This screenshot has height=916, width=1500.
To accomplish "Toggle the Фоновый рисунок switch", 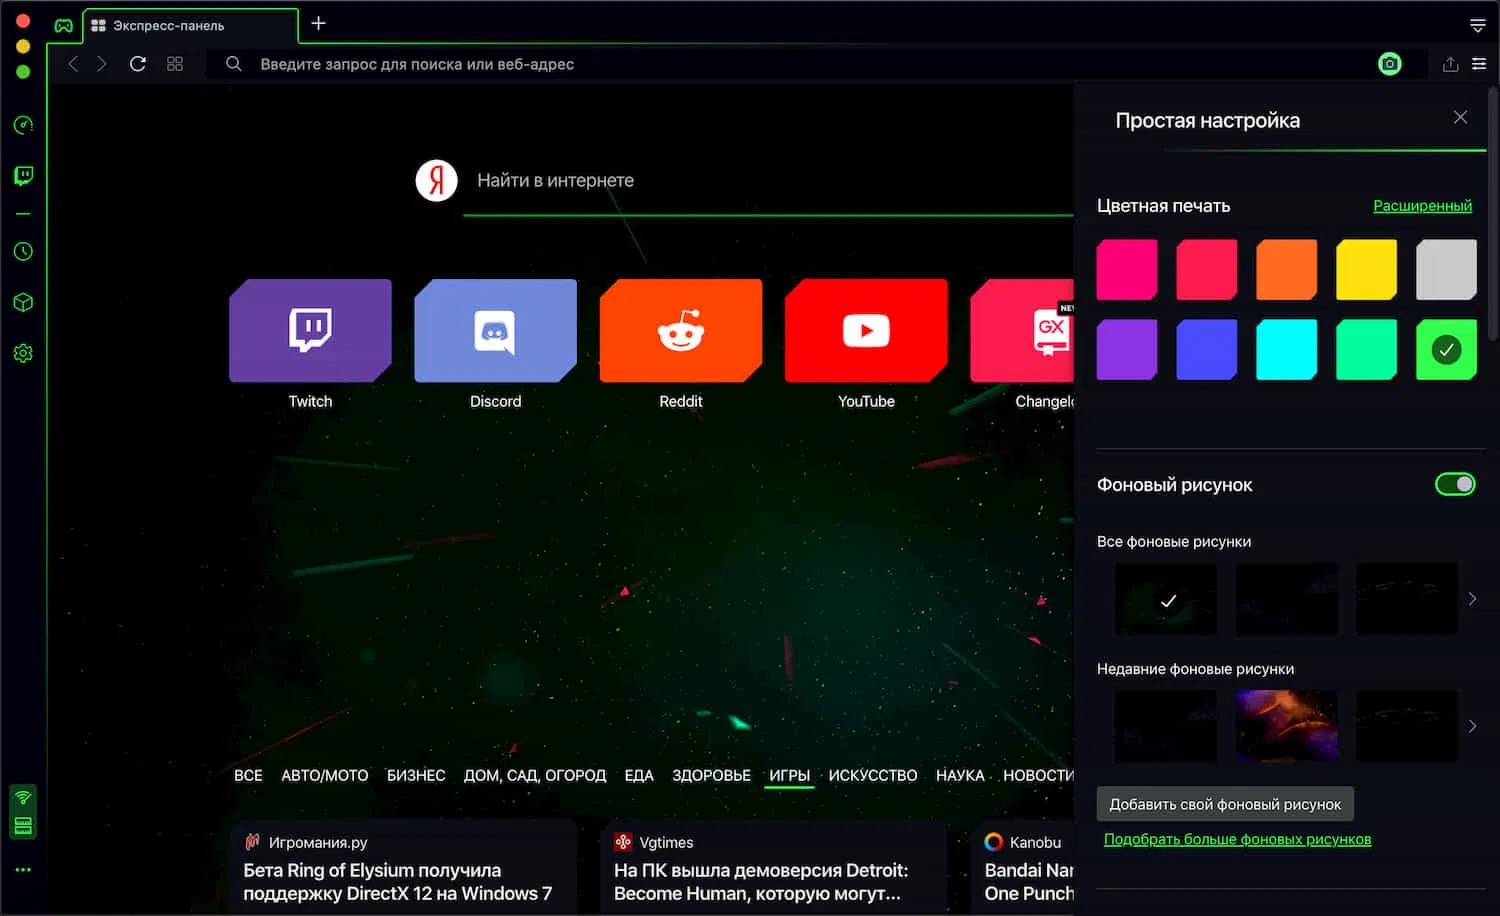I will point(1455,484).
